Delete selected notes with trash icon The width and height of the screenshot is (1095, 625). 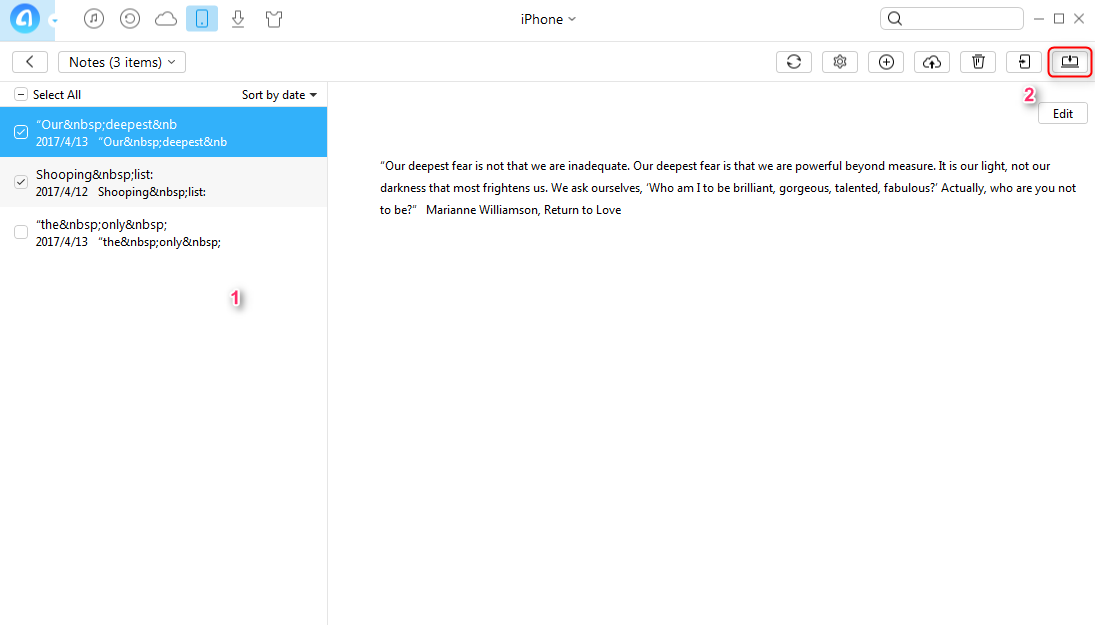point(978,62)
